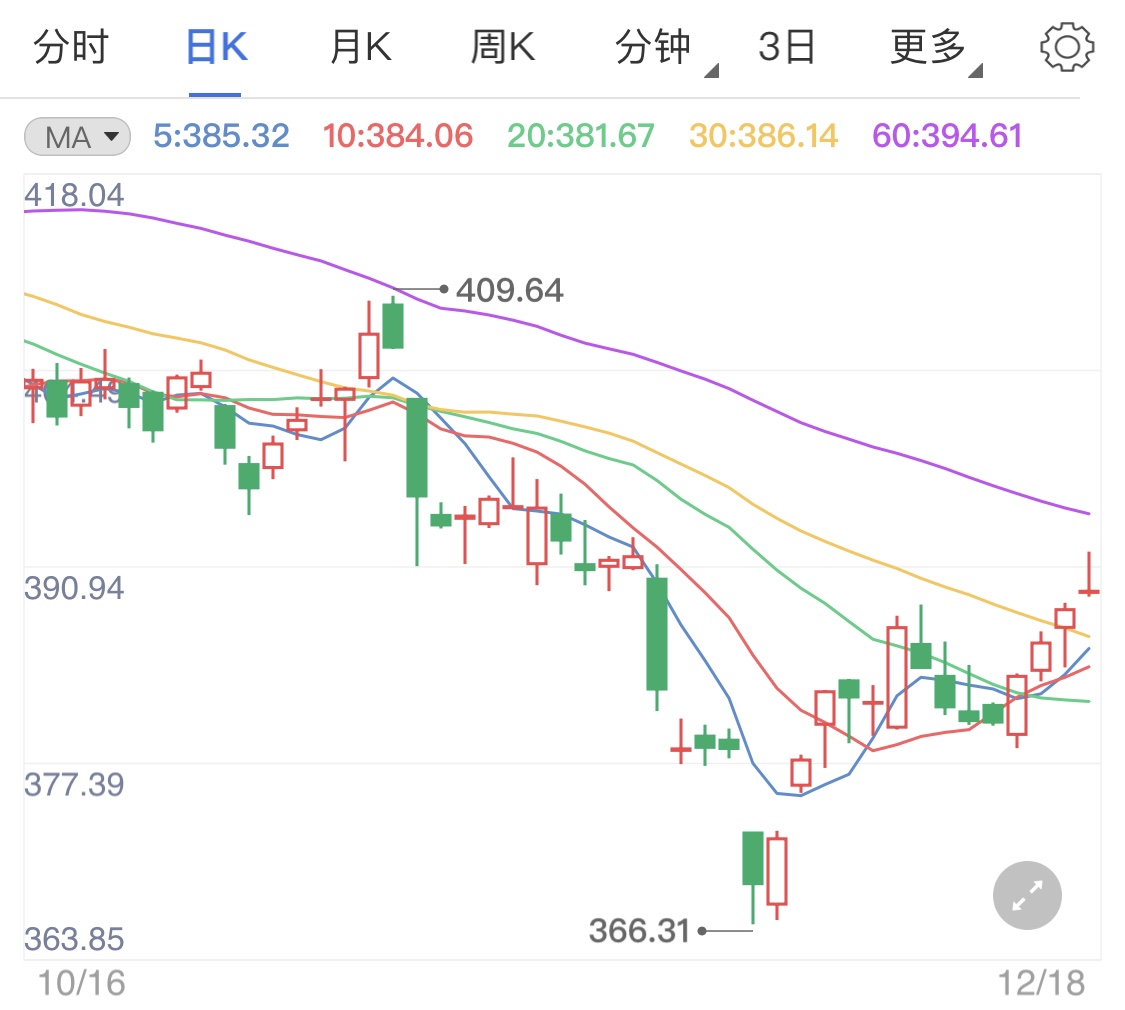Select the 3日 tab
The height and width of the screenshot is (1010, 1125).
pos(786,47)
